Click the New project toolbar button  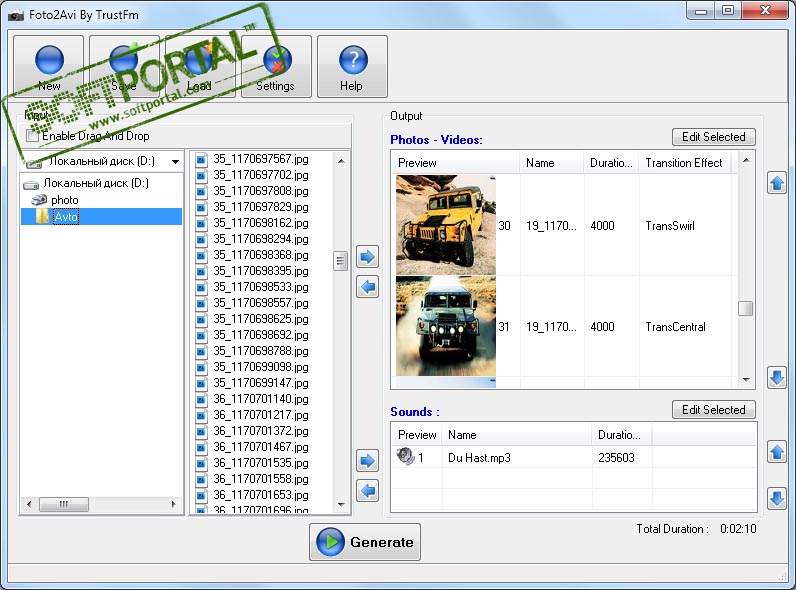point(49,66)
